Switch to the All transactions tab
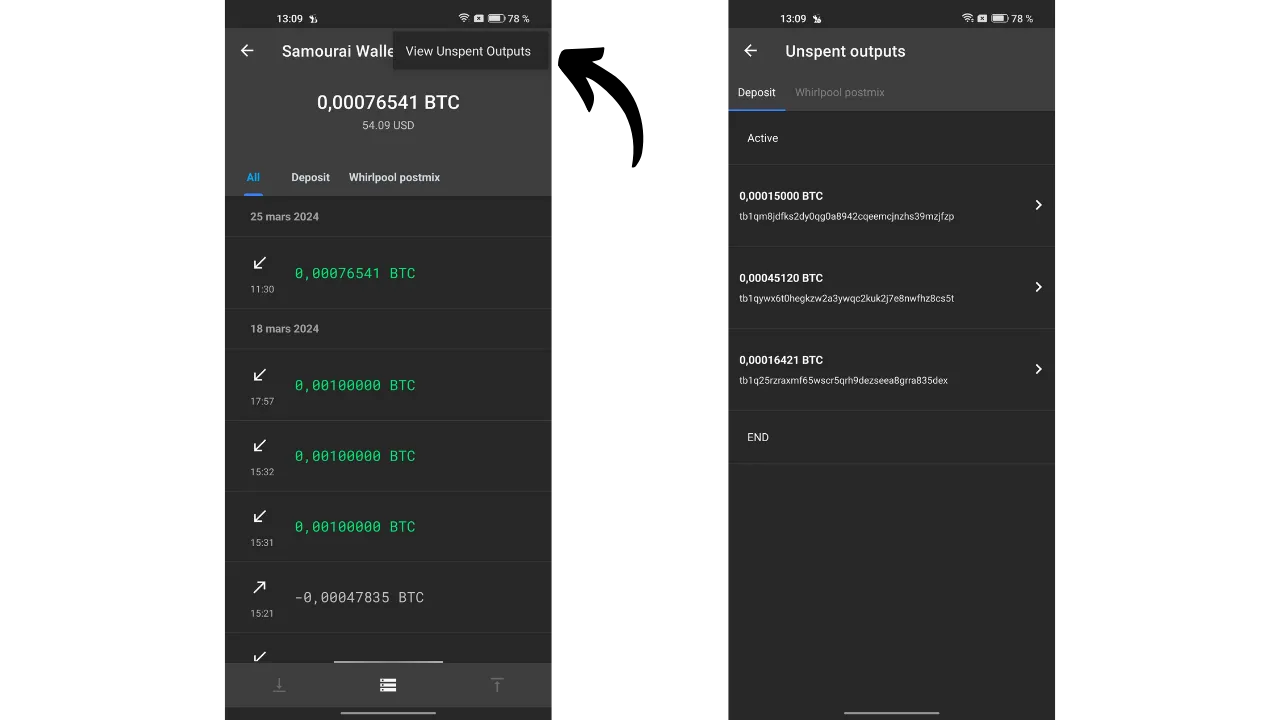Image resolution: width=1280 pixels, height=720 pixels. point(253,177)
